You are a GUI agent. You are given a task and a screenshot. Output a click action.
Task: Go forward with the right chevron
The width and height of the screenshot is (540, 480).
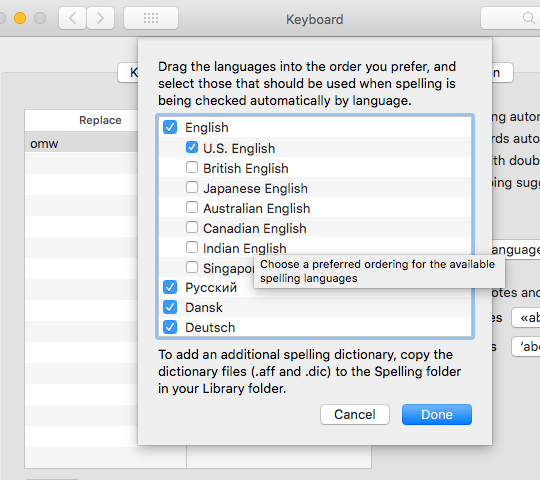(100, 18)
